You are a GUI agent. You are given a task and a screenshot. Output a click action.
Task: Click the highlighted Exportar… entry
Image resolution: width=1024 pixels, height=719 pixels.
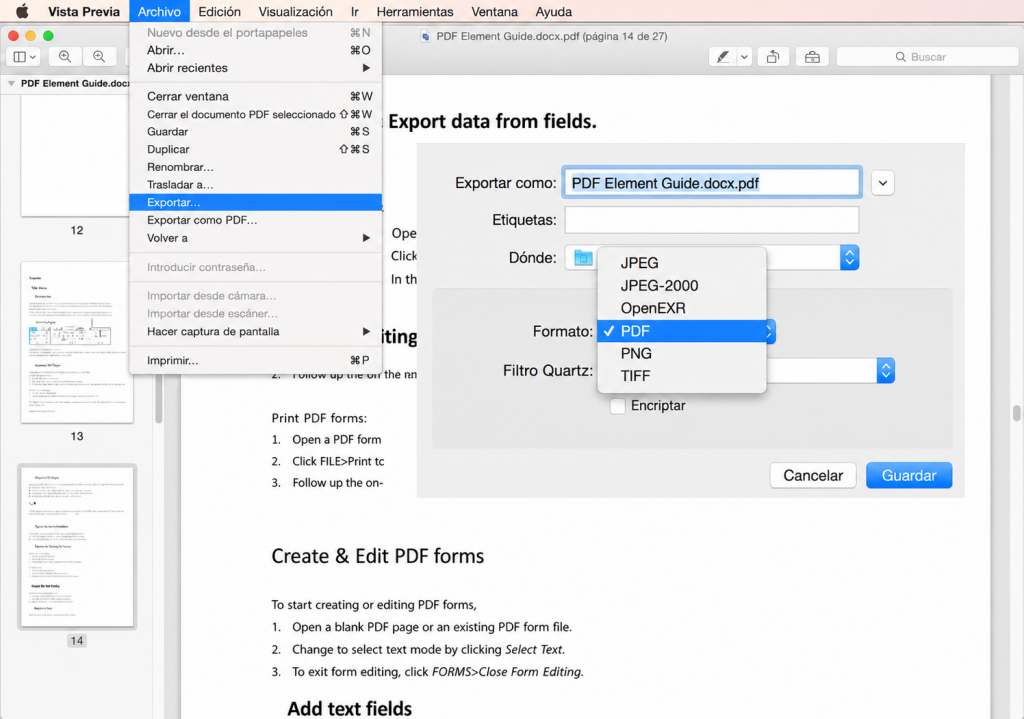(x=255, y=202)
